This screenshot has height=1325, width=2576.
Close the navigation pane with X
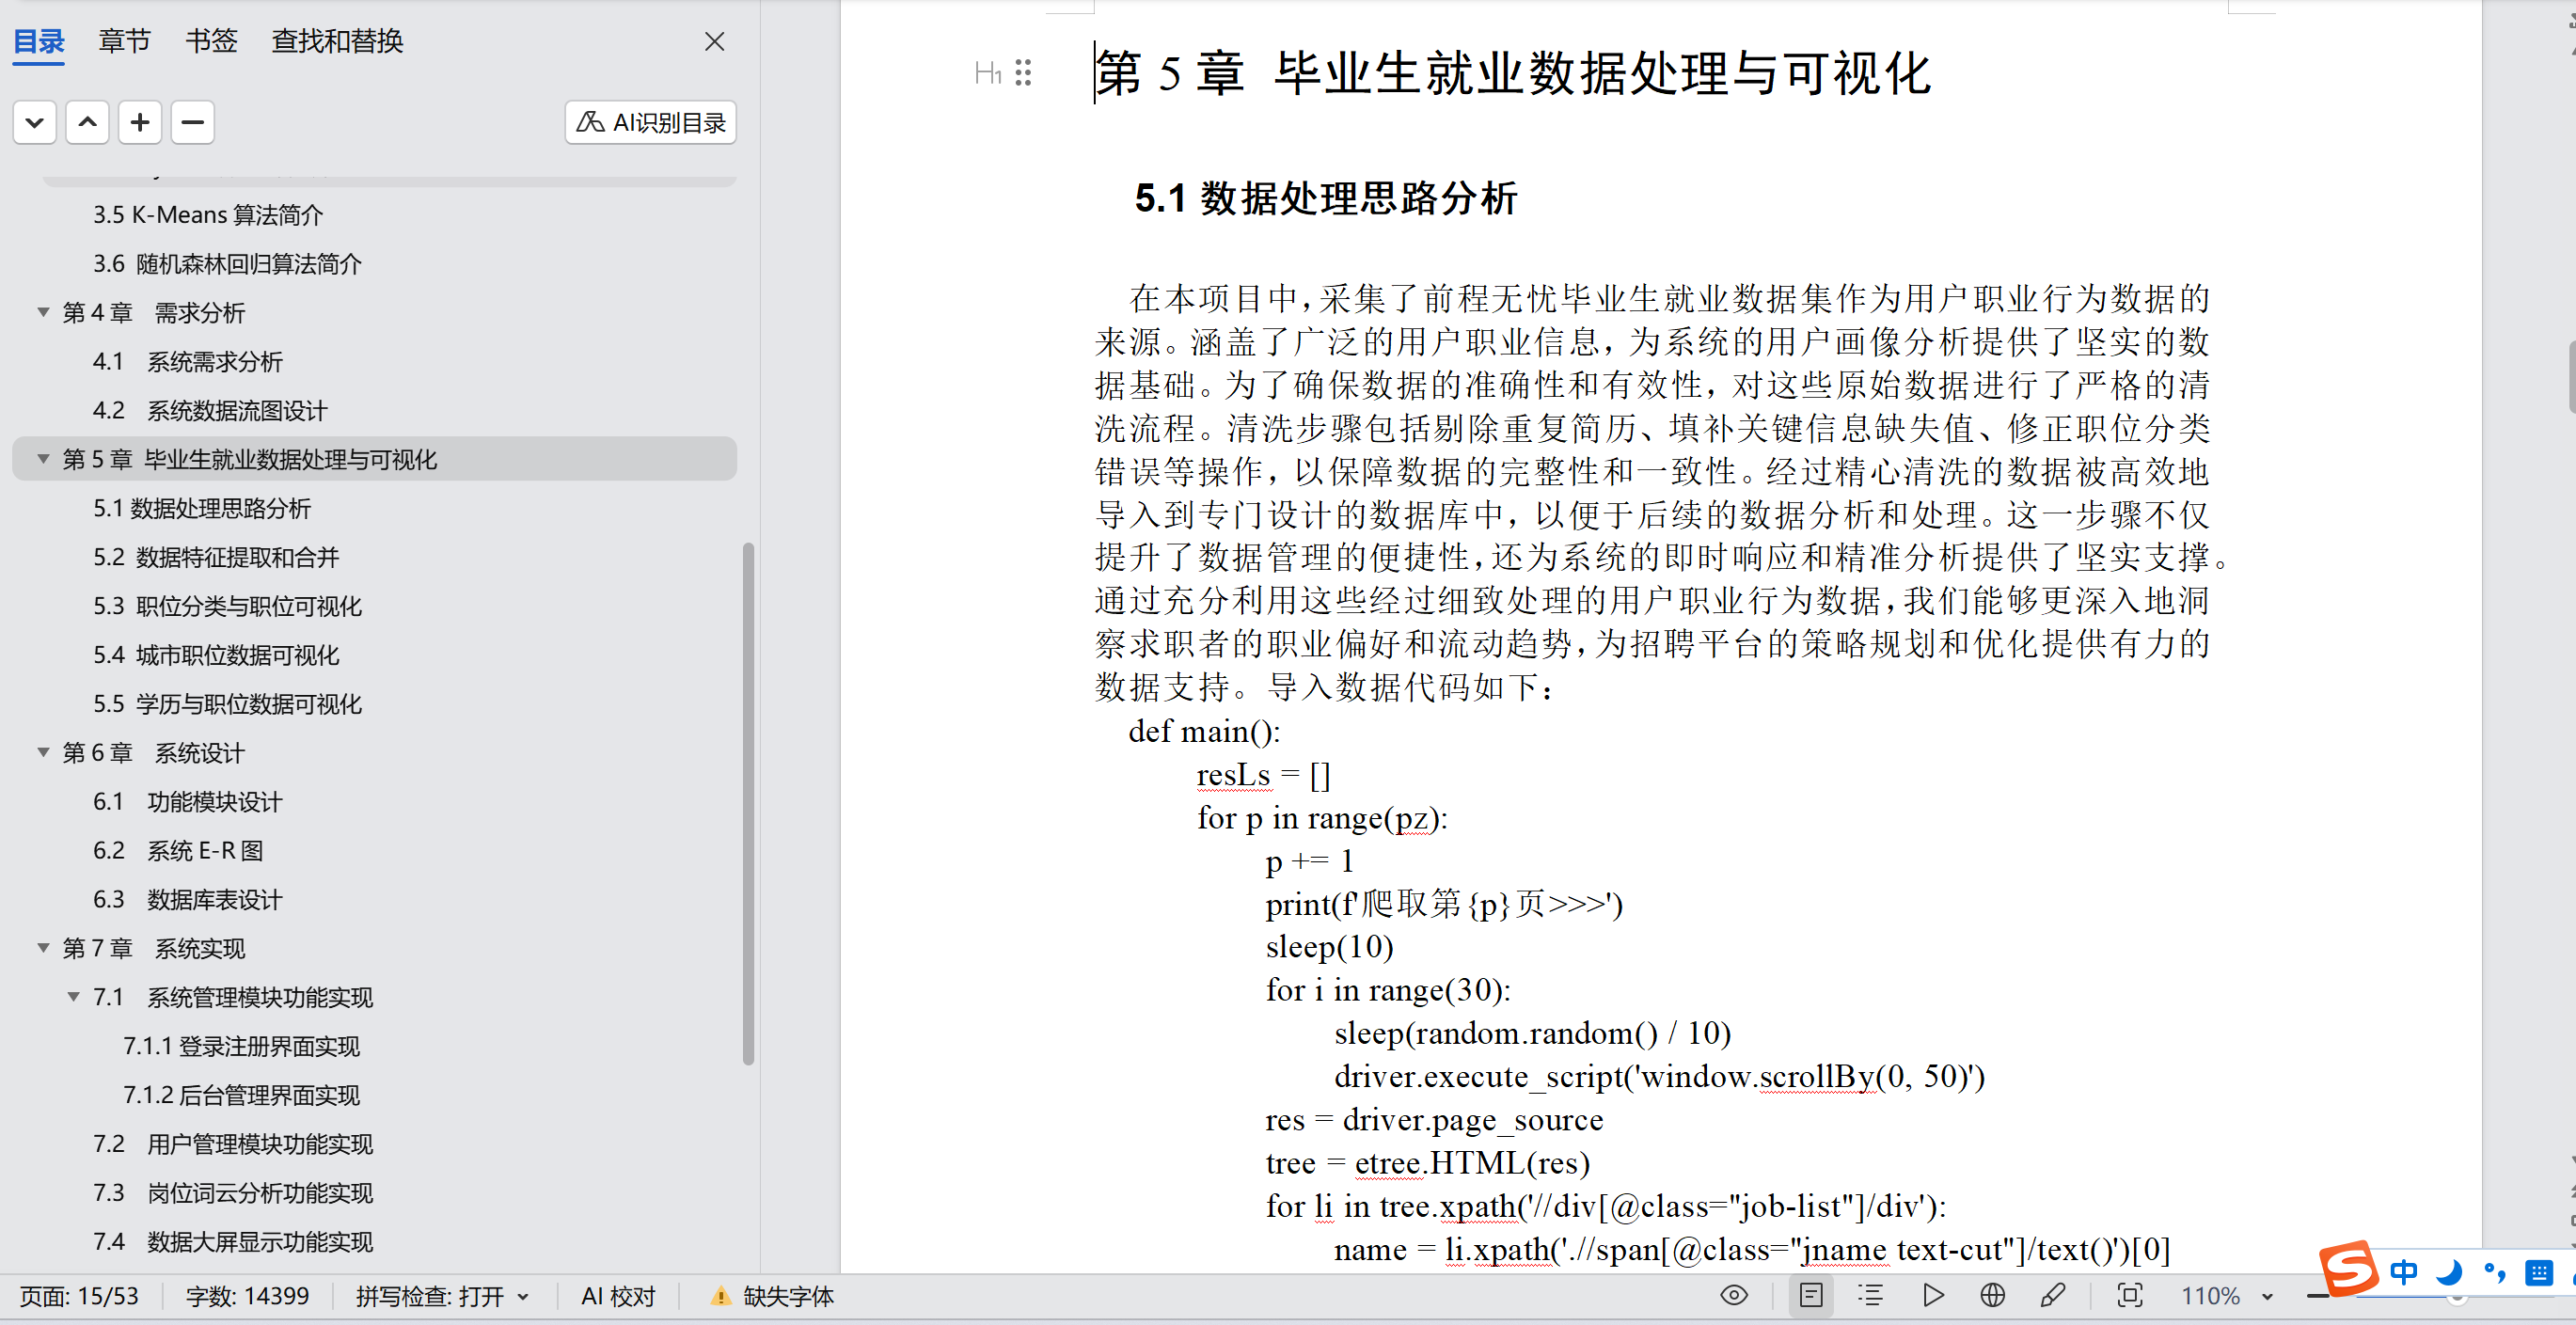(x=714, y=41)
